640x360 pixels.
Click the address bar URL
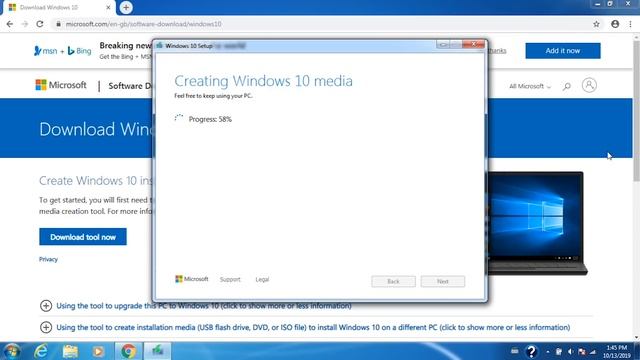144,24
